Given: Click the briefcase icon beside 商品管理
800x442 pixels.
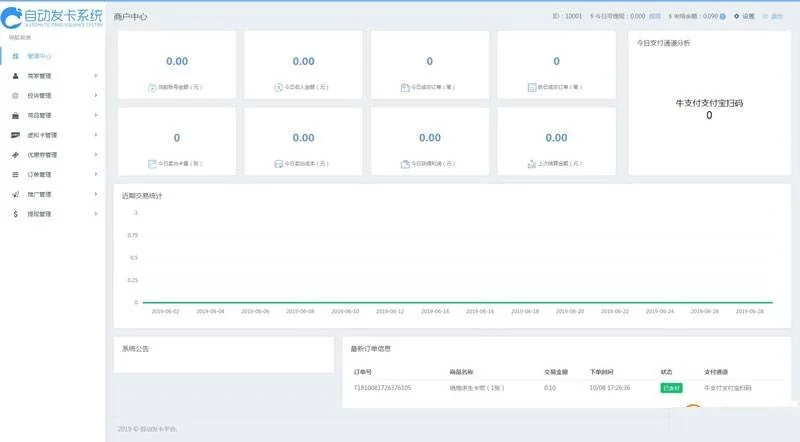Looking at the screenshot, I should click(x=15, y=115).
